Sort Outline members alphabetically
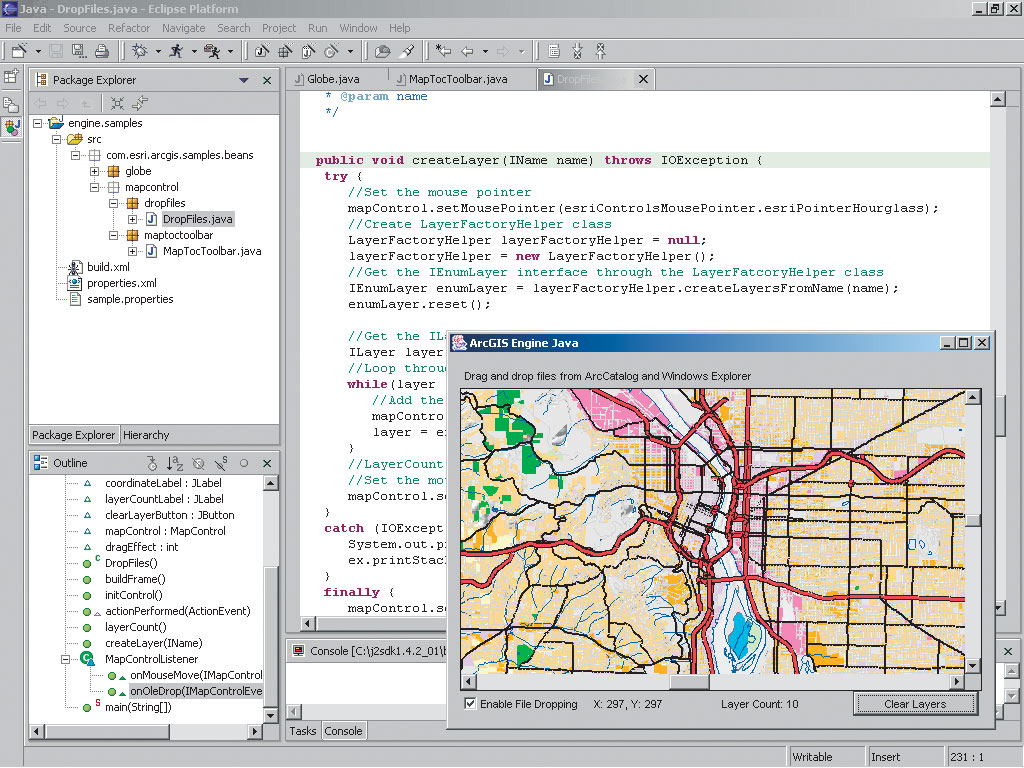The image size is (1024, 768). 175,463
